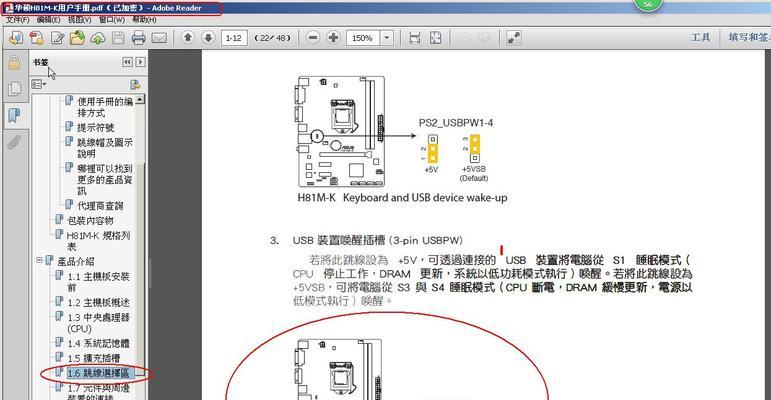Select the 1.4 系統記憶體 bookmark

(x=98, y=343)
